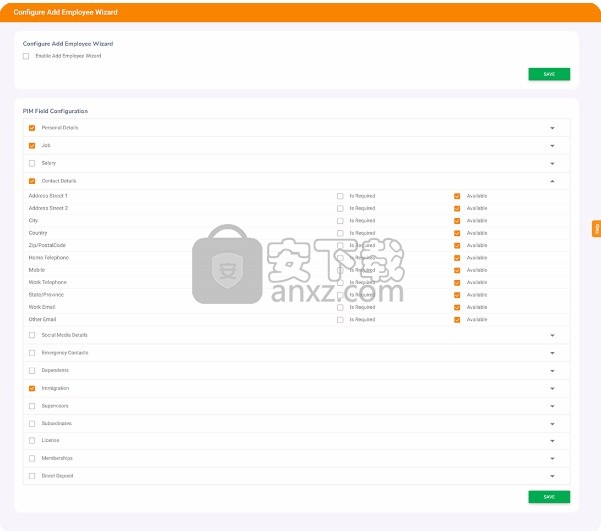Mark Country as required
This screenshot has width=601, height=531.
point(340,233)
